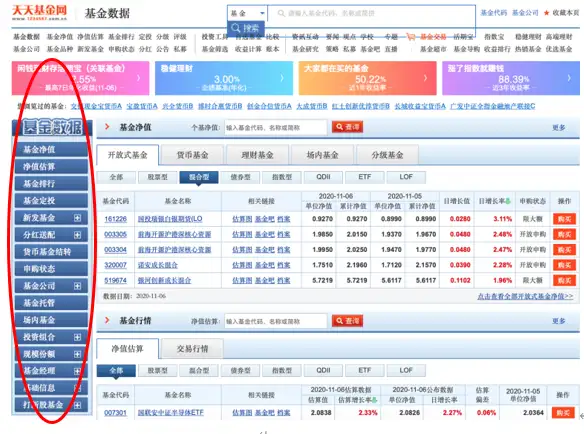Click the red 查询 button in 基金净值 section

347,127
